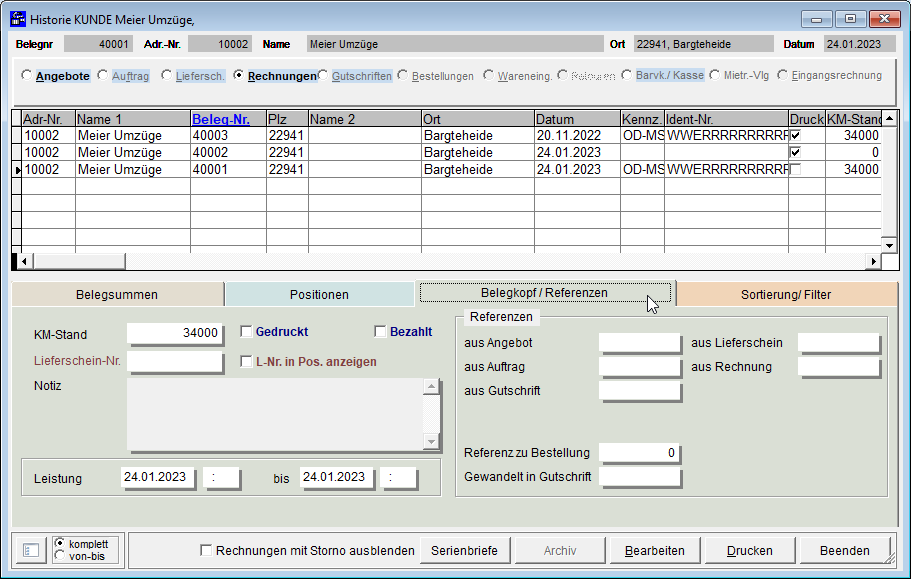Click into the Lieferschein-Nr. input field

[x=174, y=361]
